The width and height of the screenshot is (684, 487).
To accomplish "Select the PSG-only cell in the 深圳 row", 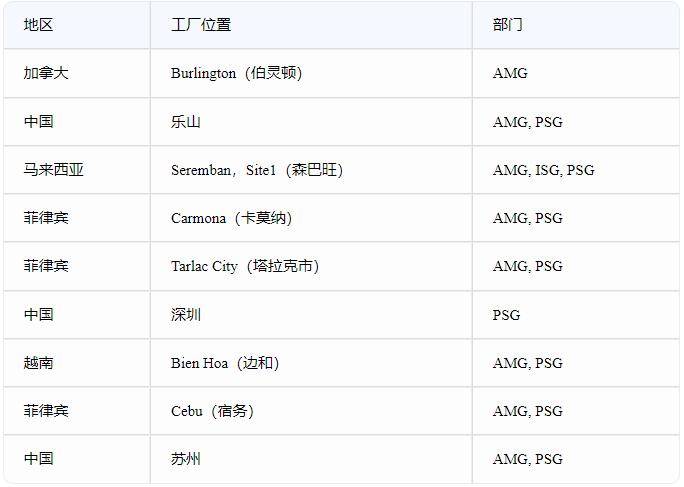I will pyautogui.click(x=506, y=315).
